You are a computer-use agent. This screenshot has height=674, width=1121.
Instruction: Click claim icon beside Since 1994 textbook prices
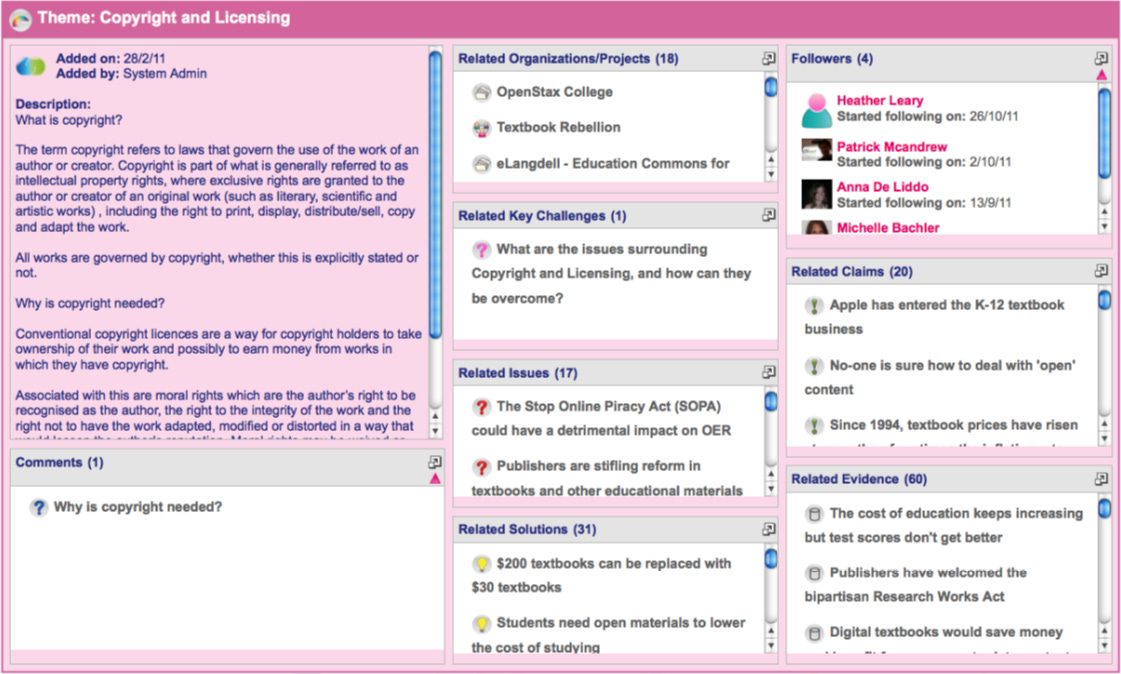point(814,426)
